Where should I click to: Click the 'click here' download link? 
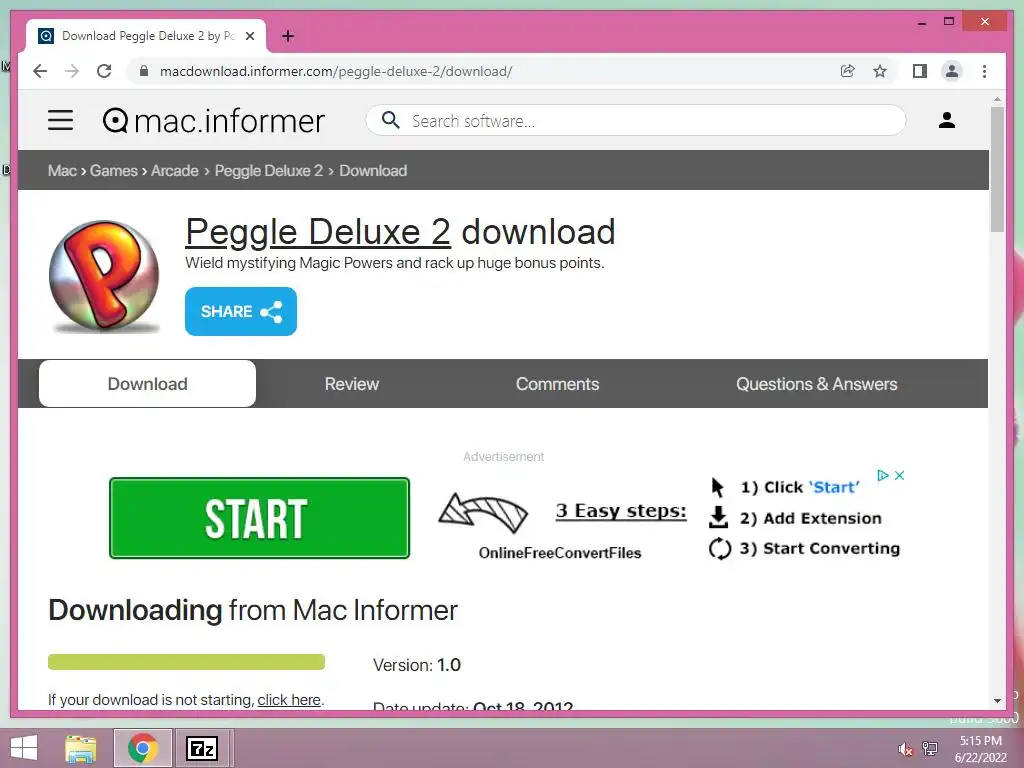coord(289,700)
